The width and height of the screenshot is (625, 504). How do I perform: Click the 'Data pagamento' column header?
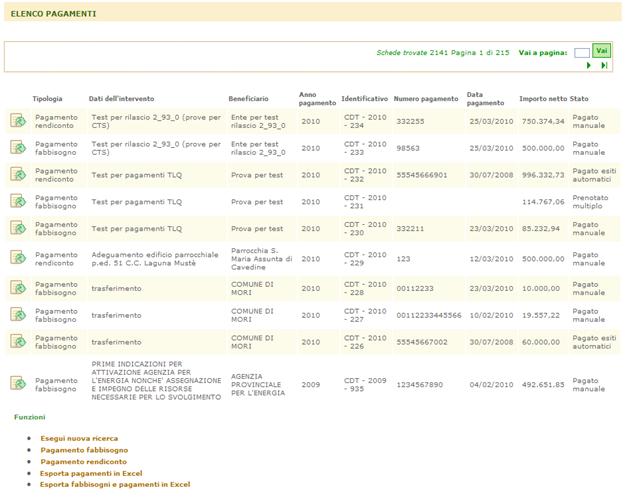point(485,98)
